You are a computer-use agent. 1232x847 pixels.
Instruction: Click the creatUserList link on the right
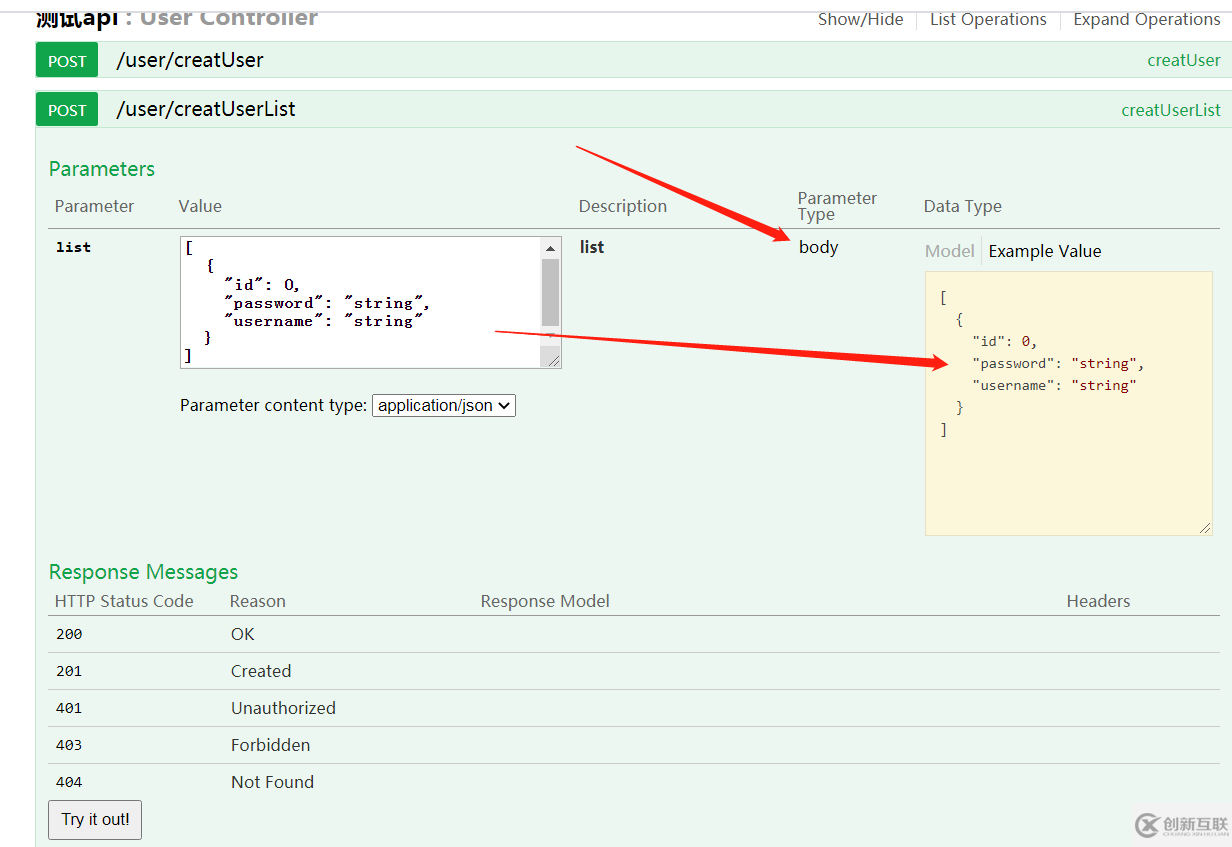pyautogui.click(x=1170, y=110)
